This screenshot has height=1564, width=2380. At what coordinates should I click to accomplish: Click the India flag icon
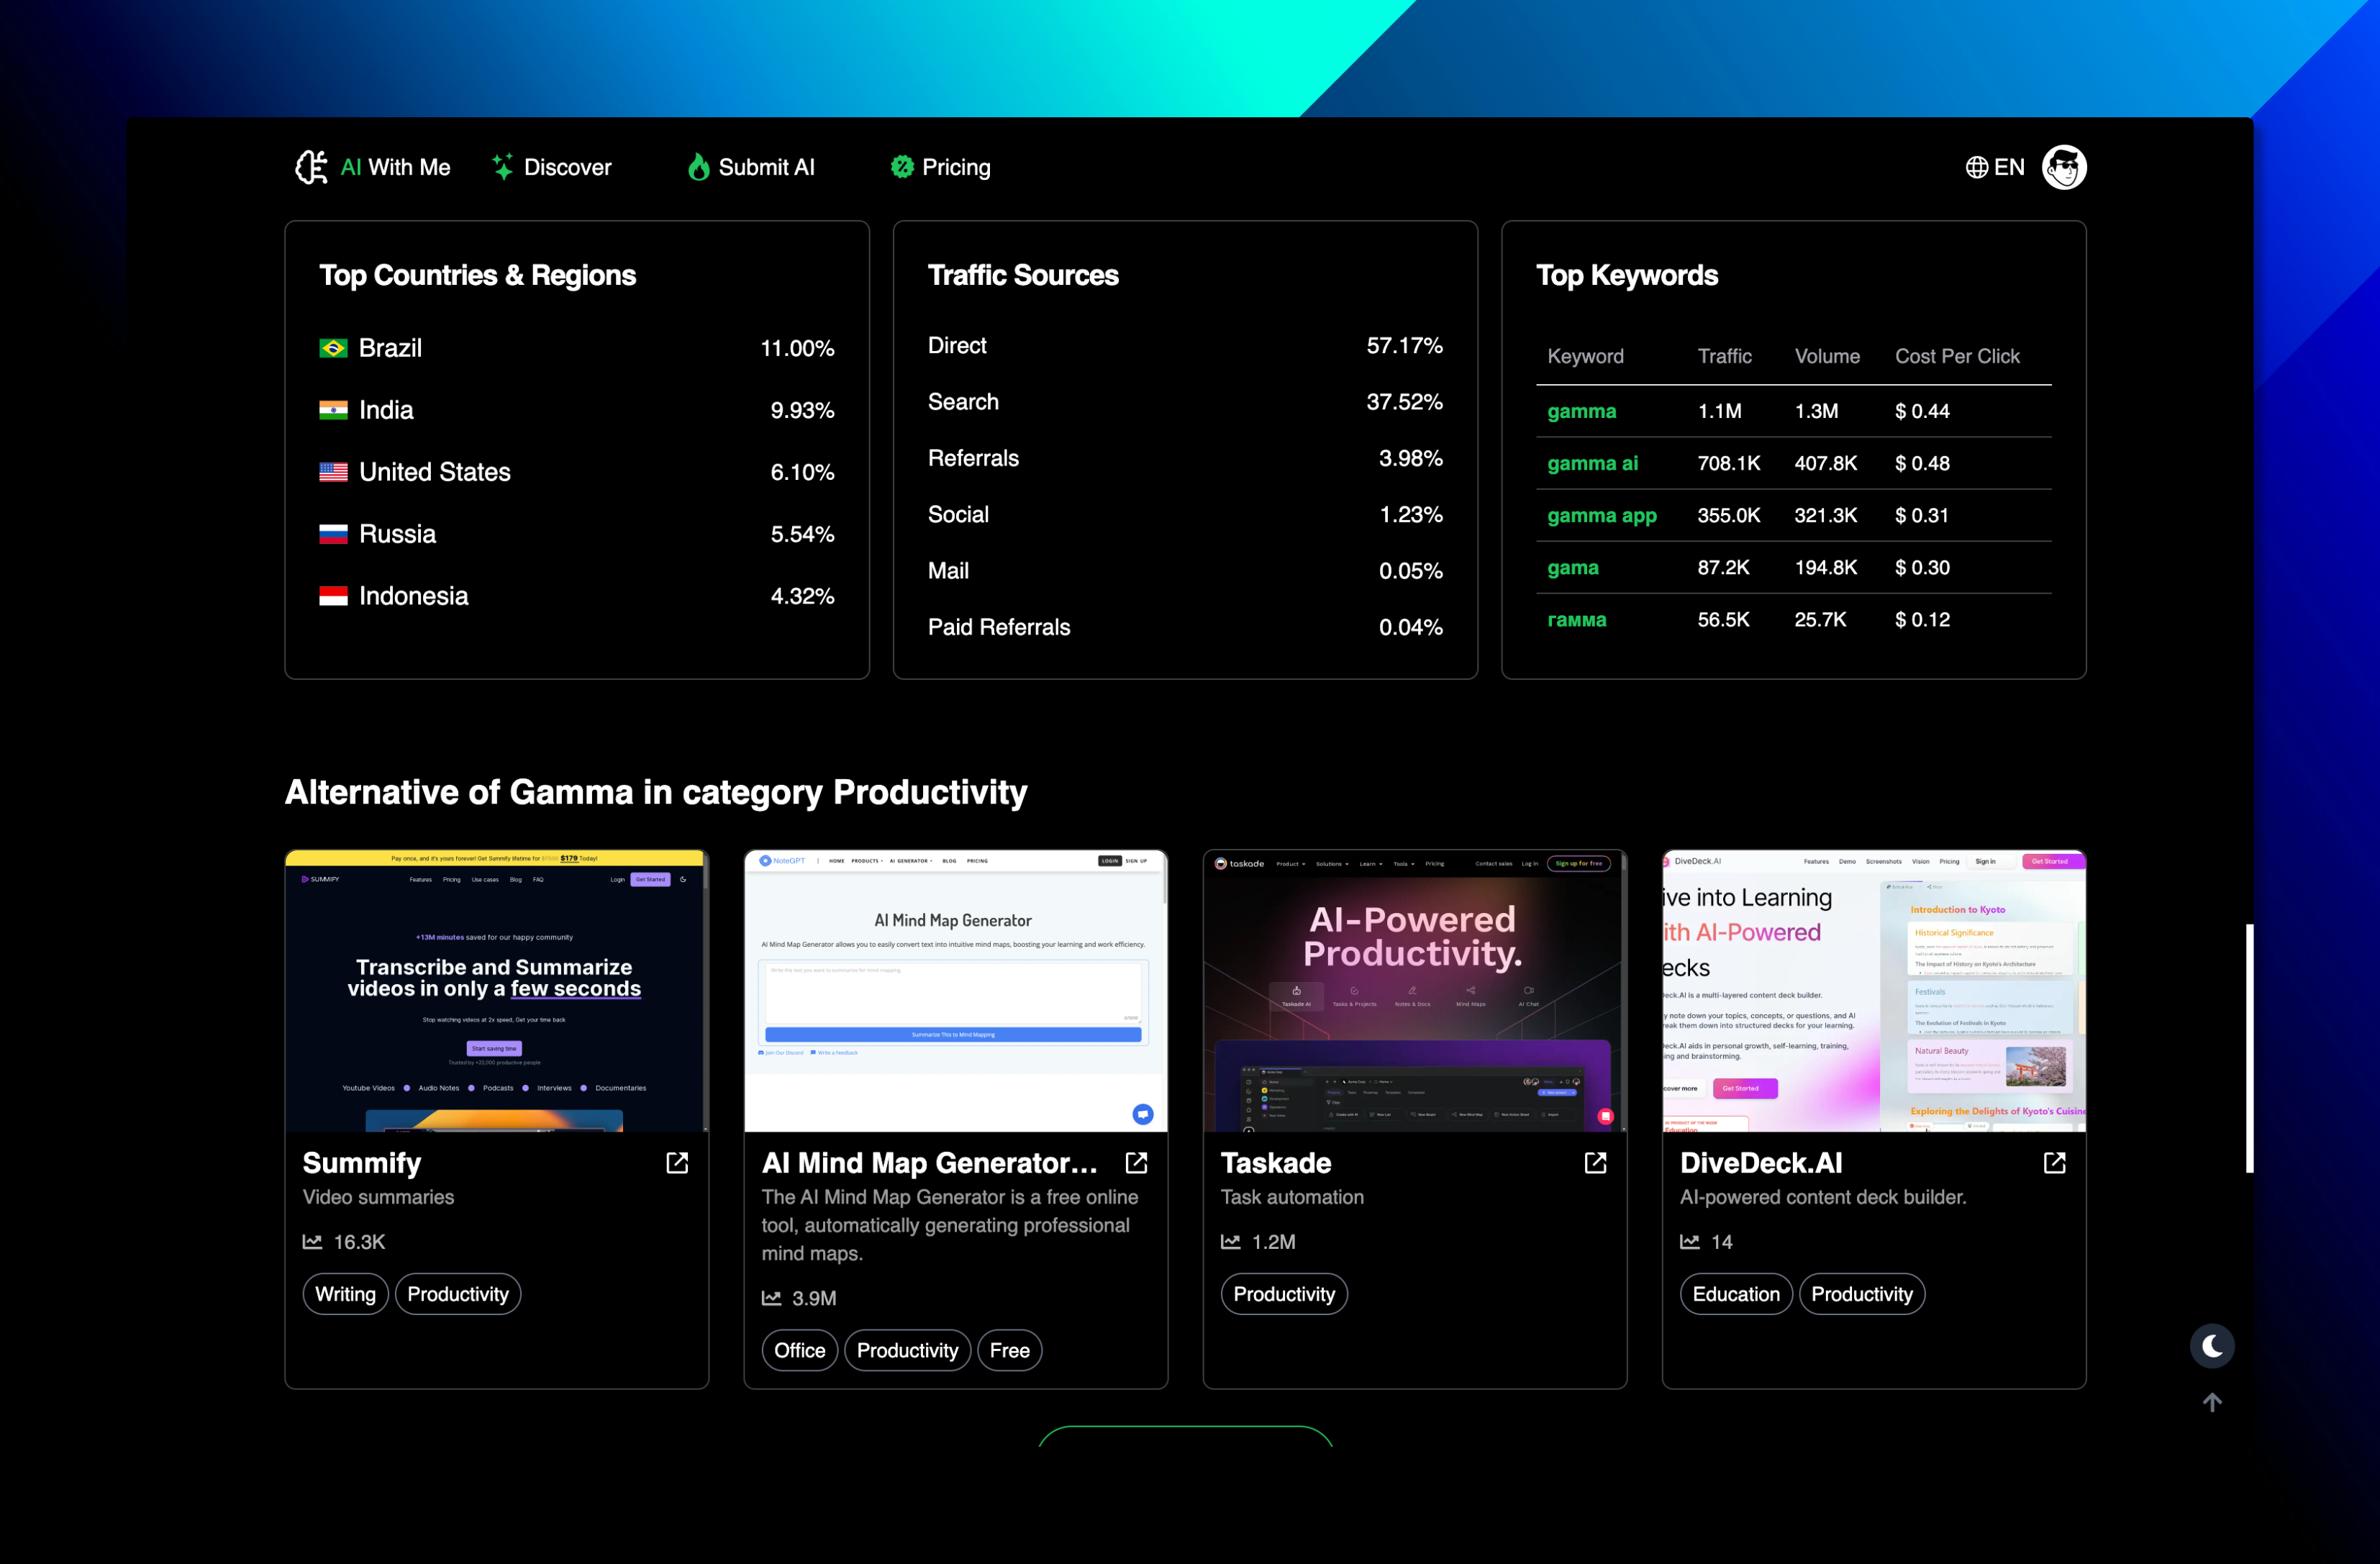333,410
